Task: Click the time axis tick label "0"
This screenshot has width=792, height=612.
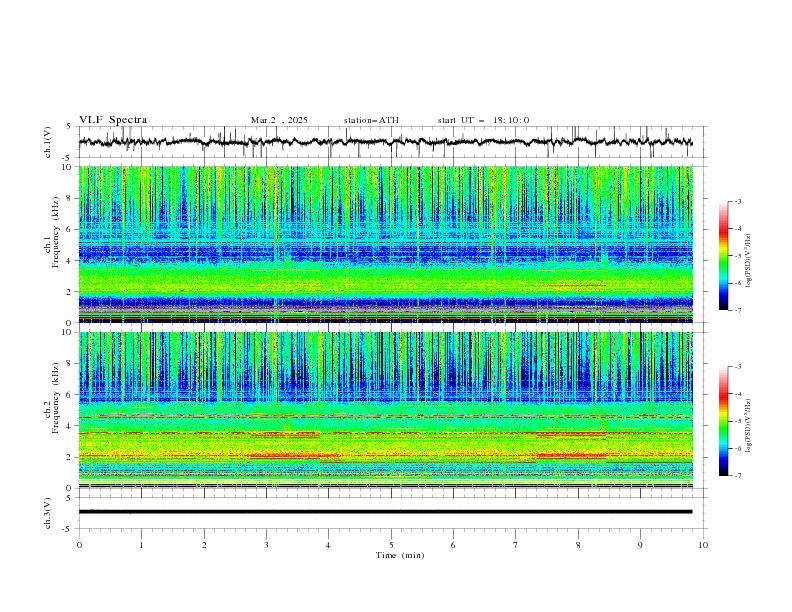Action: [x=79, y=545]
